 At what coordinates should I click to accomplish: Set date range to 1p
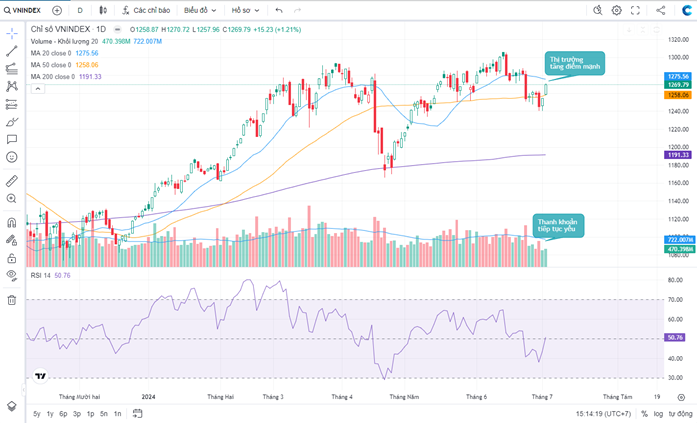point(90,414)
